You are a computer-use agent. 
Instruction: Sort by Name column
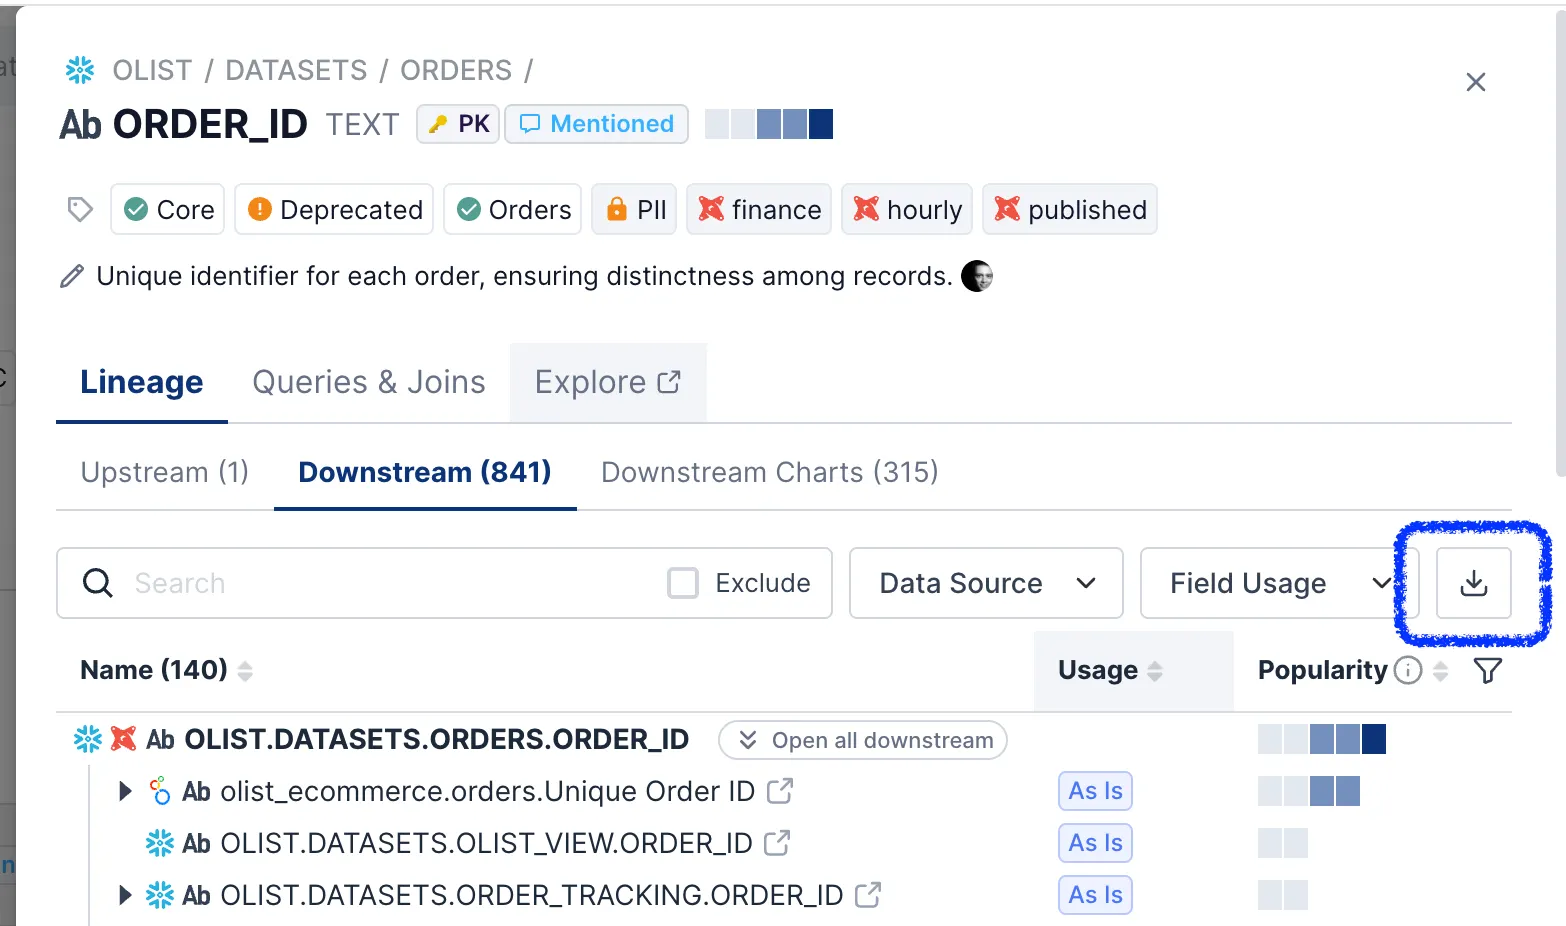pyautogui.click(x=245, y=671)
